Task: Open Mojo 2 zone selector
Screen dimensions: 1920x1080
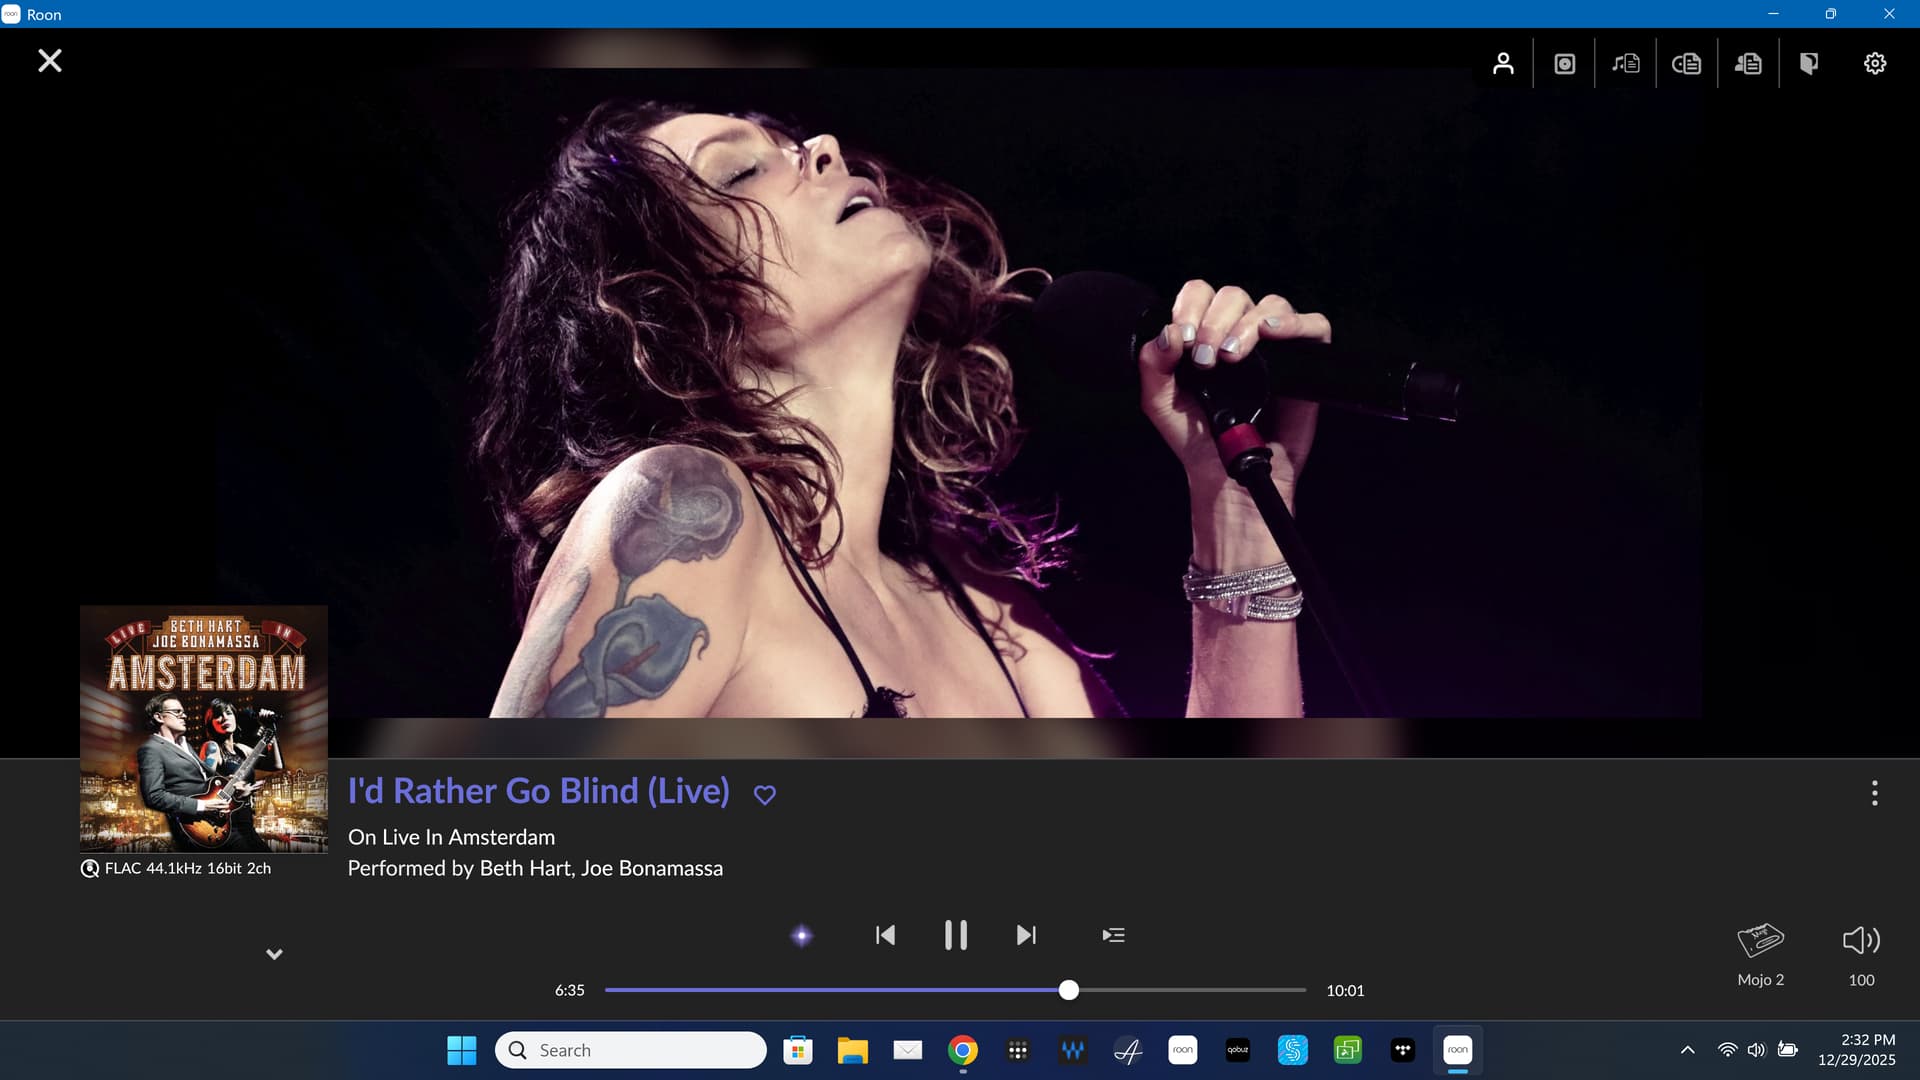Action: [1760, 942]
